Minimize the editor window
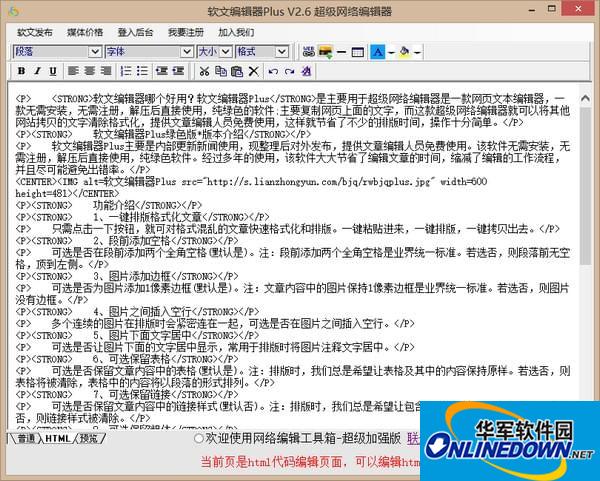The width and height of the screenshot is (600, 481). pyautogui.click(x=532, y=10)
